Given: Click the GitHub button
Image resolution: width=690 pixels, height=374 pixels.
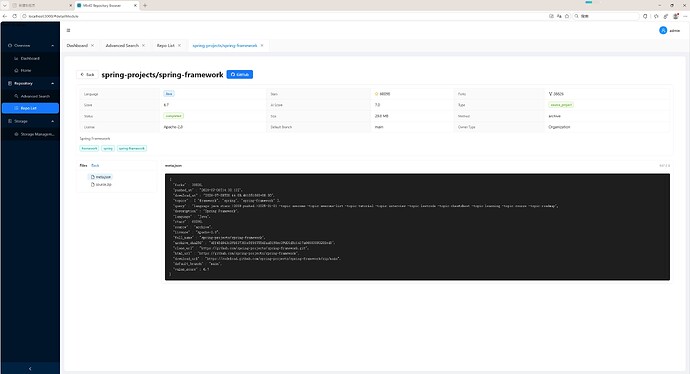Looking at the screenshot, I should (x=240, y=74).
